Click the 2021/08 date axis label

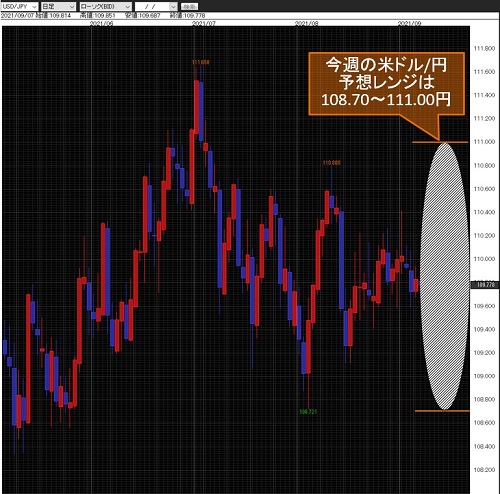(x=307, y=23)
